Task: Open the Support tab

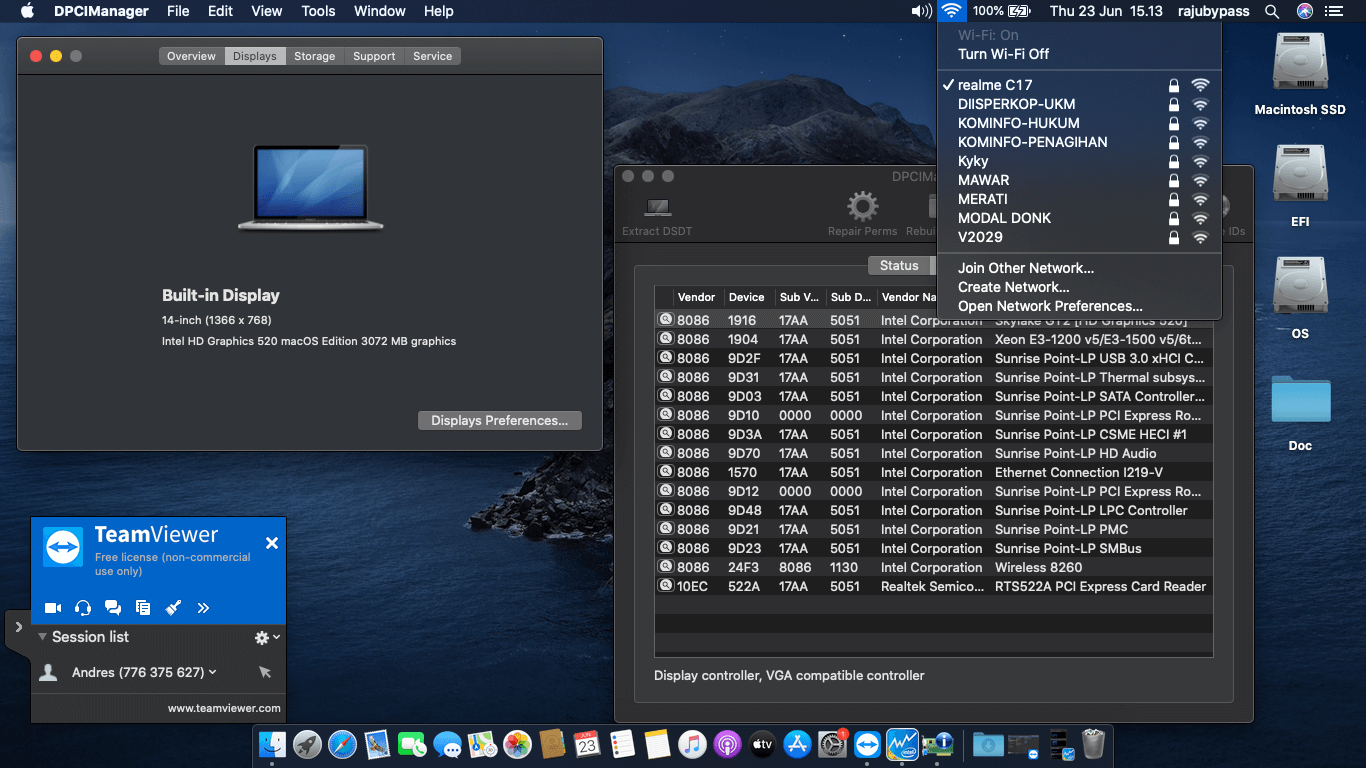Action: point(374,56)
